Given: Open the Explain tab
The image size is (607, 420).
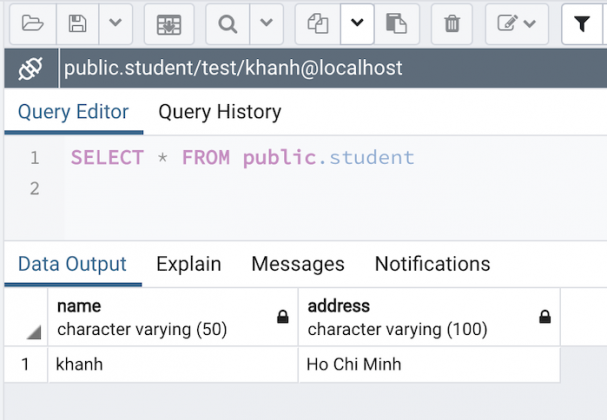Looking at the screenshot, I should point(189,264).
